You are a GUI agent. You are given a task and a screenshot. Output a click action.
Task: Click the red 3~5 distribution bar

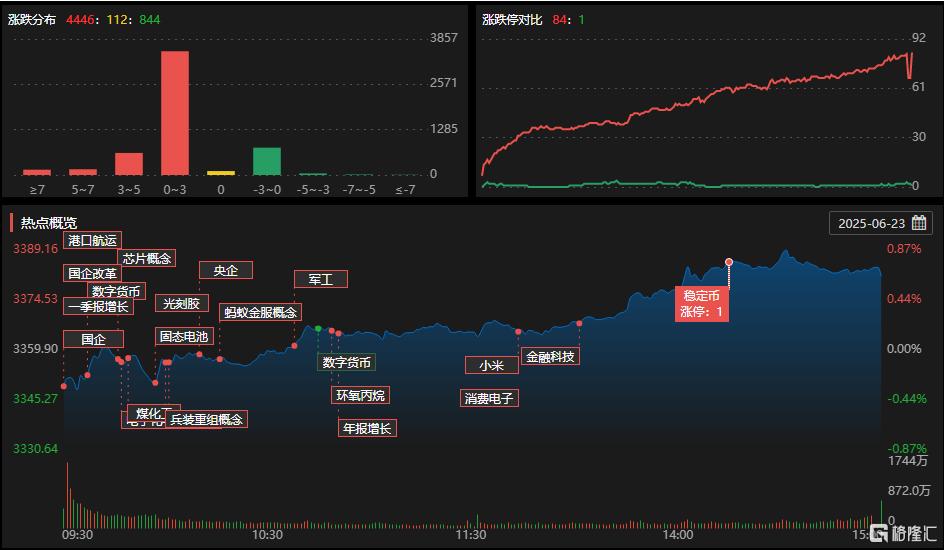tap(129, 164)
